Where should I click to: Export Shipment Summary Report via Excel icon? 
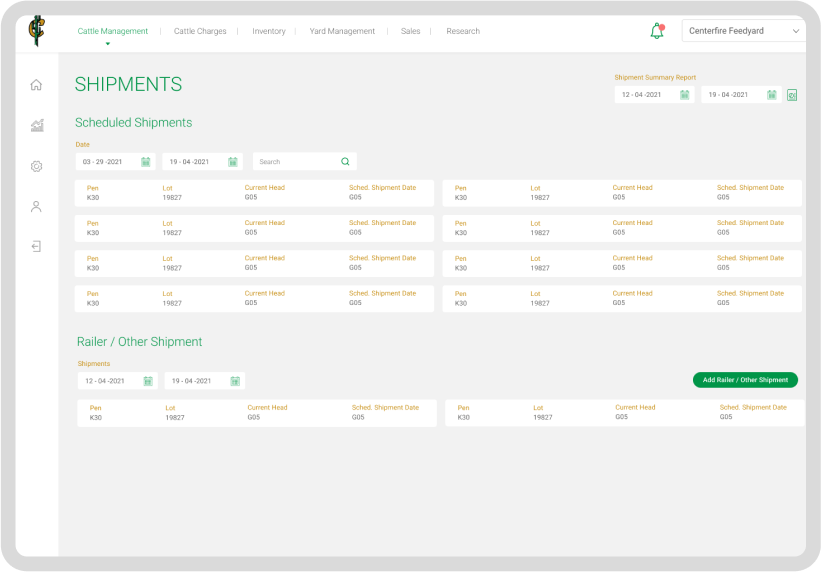coord(792,95)
